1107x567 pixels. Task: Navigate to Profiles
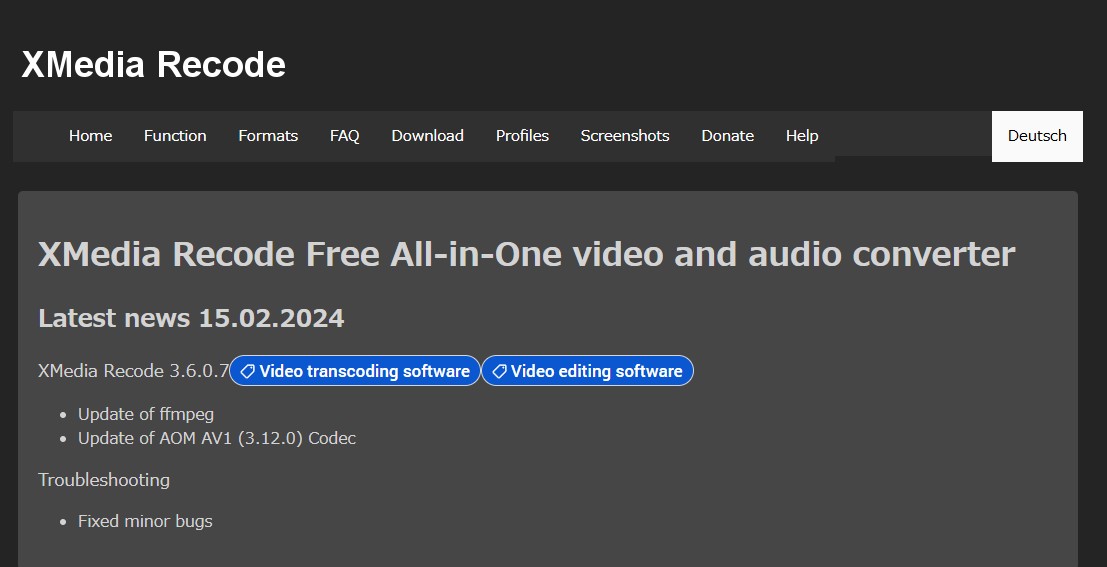click(x=522, y=136)
